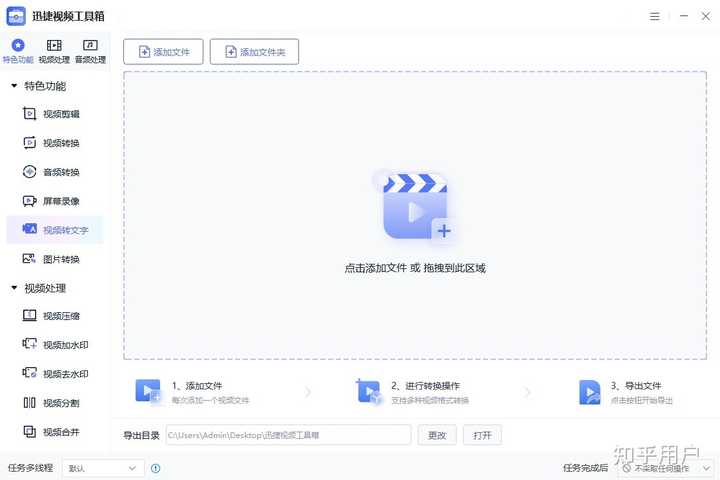720x480 pixels.
Task: Switch to the 音频处理 top tab
Action: [90, 51]
